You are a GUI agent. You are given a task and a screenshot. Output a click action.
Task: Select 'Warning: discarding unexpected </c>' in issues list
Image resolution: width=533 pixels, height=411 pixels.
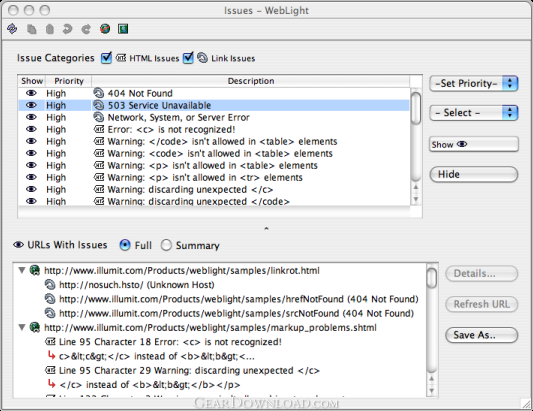(x=214, y=189)
